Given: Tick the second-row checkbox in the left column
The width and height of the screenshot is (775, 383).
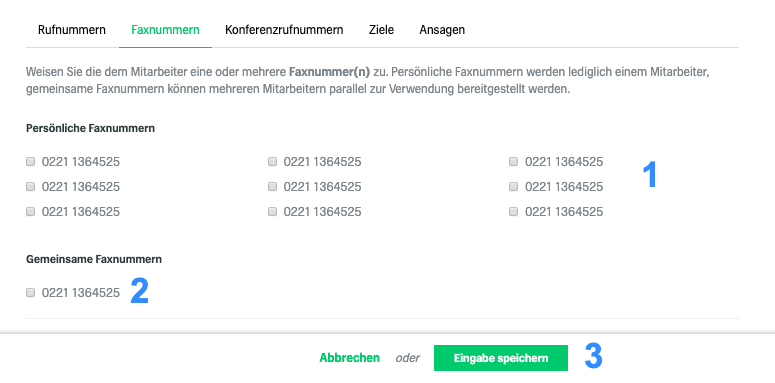Looking at the screenshot, I should (x=31, y=186).
